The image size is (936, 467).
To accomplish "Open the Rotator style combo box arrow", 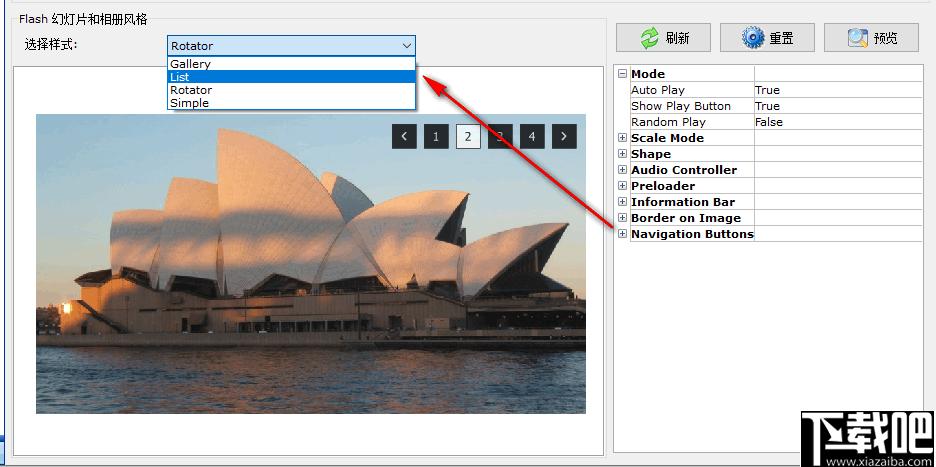I will [x=407, y=45].
